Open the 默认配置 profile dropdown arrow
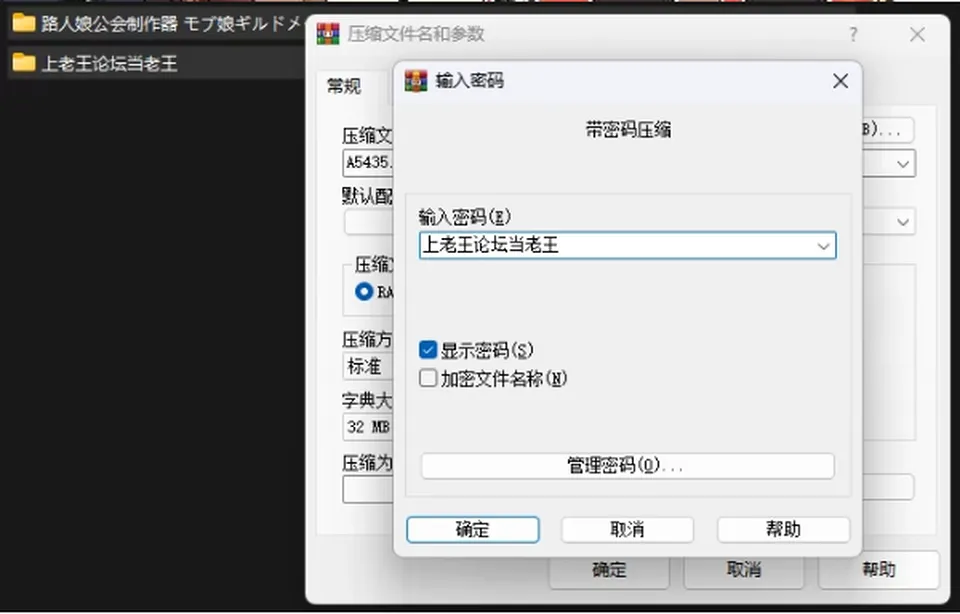 pos(902,222)
